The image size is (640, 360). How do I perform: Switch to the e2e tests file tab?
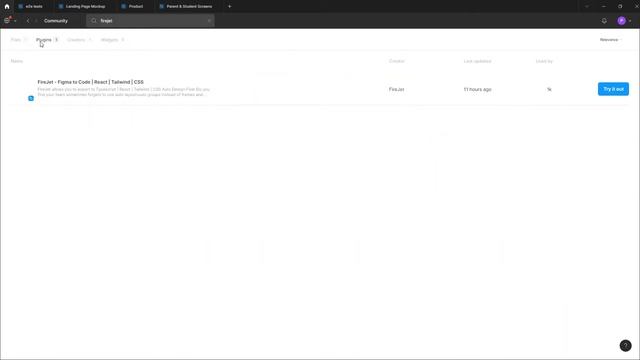pos(31,7)
